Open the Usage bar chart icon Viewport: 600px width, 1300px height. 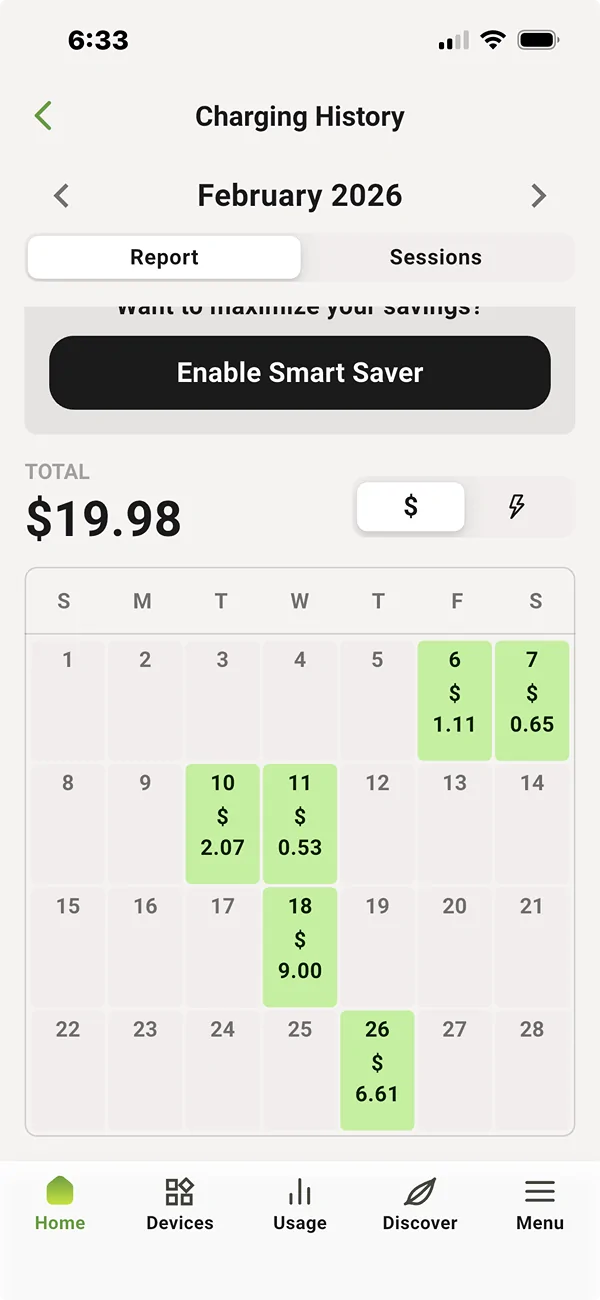point(300,1192)
